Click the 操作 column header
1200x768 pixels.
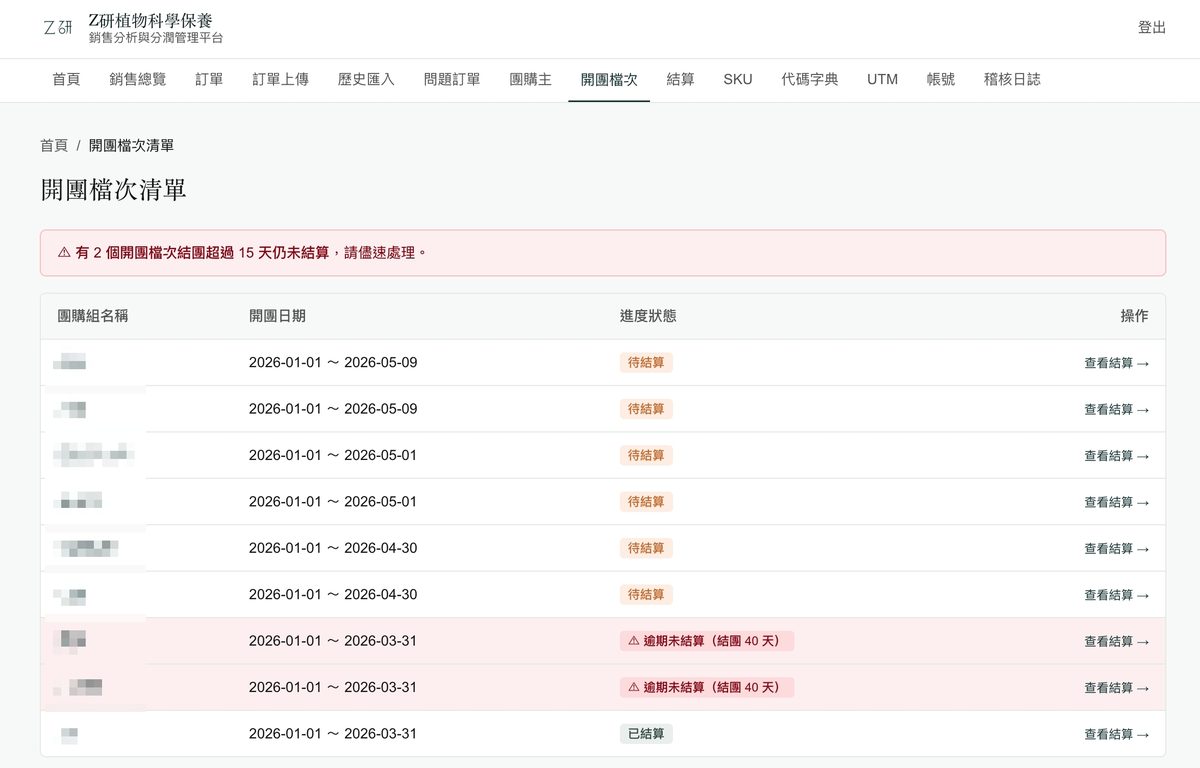1134,316
